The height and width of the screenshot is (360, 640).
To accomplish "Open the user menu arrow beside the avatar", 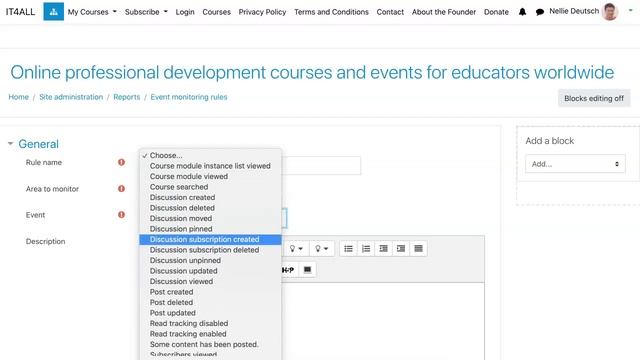I will click(x=630, y=10).
